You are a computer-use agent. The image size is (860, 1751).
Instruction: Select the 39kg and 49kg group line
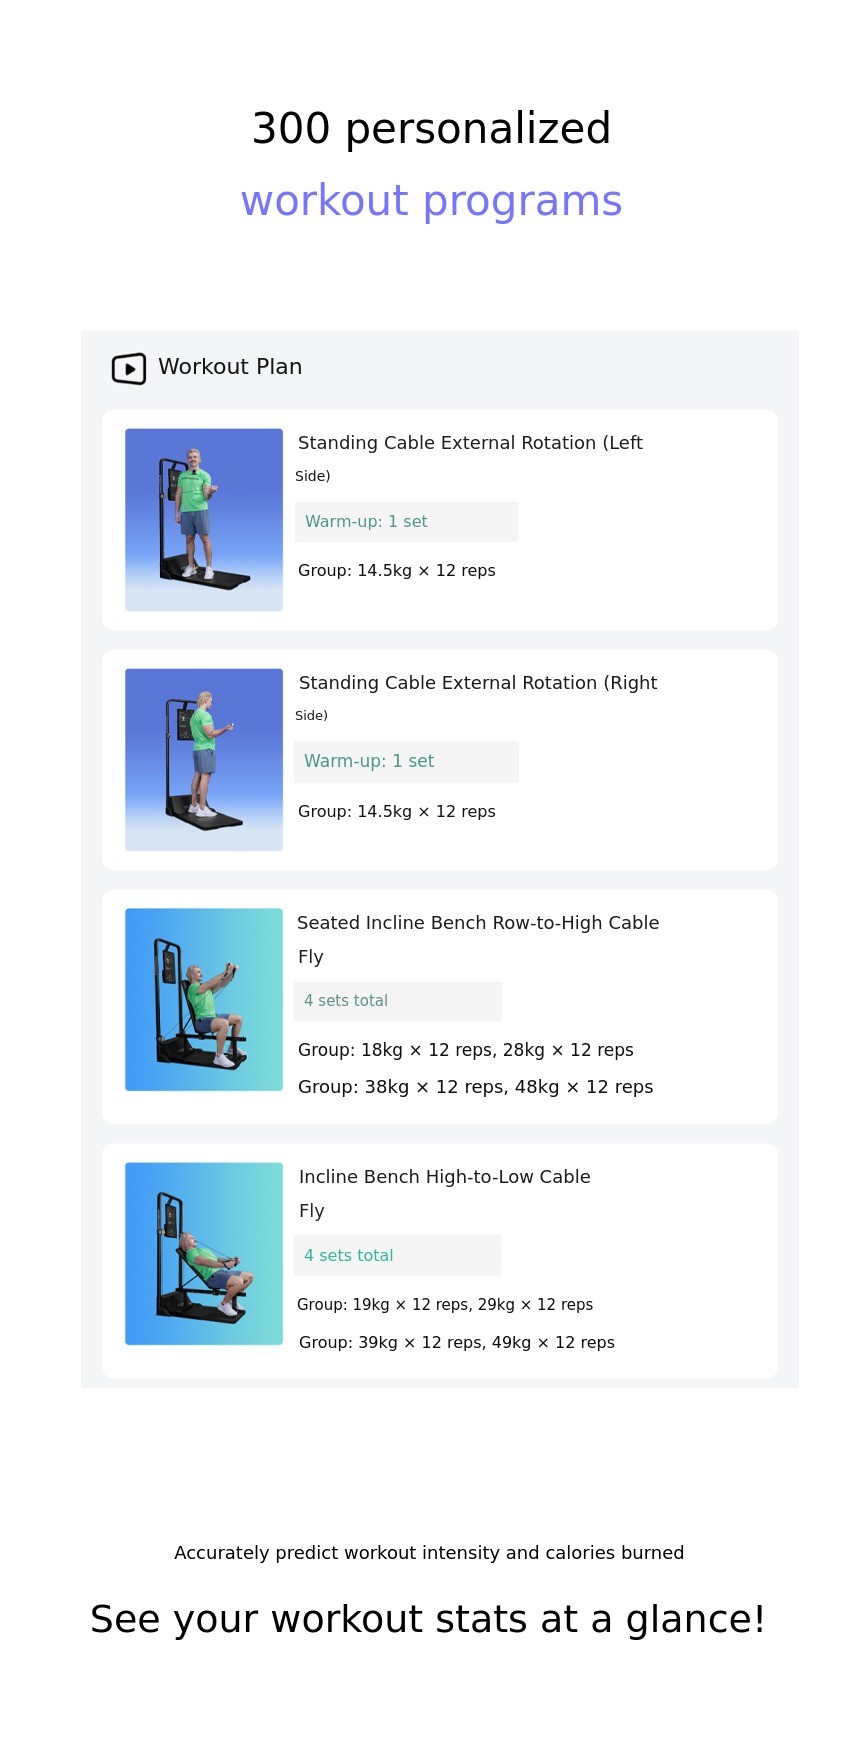tap(457, 1343)
